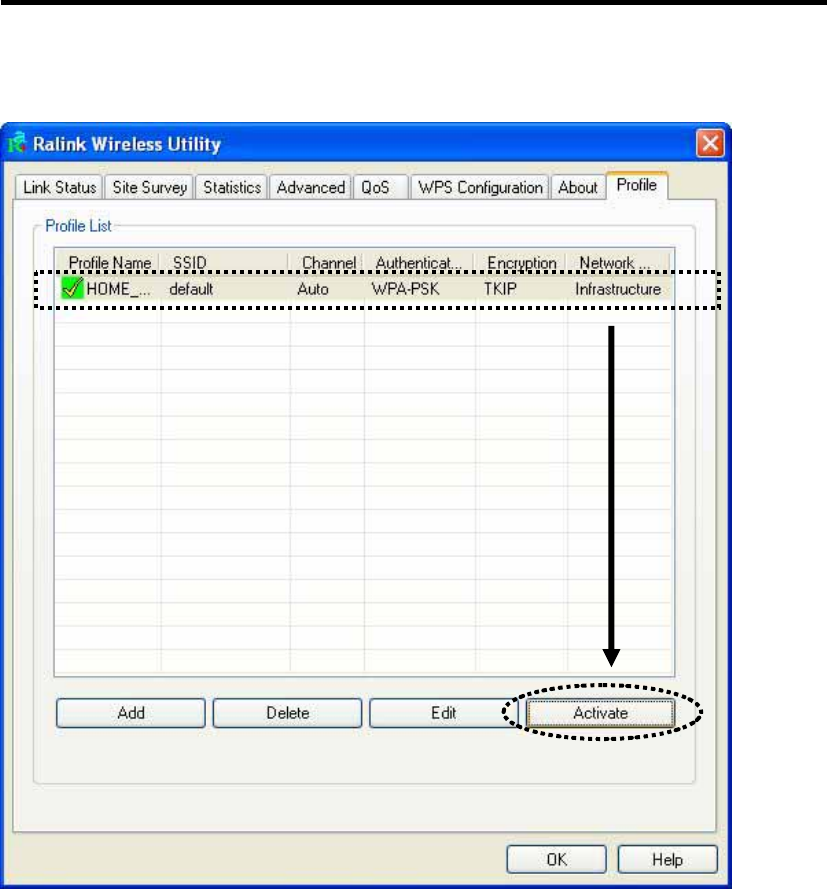Click the Ralink logo icon in title bar
Screen dimensions: 827x889
pos(18,143)
